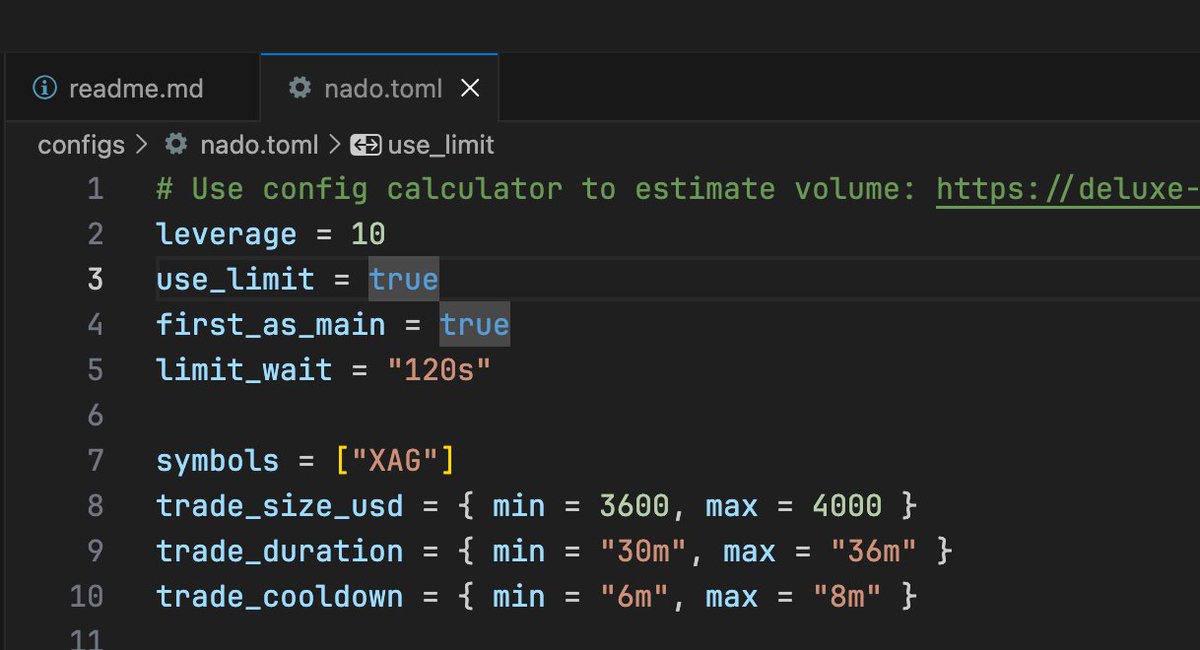
Task: Click the "30m" duration min value
Action: pos(643,551)
